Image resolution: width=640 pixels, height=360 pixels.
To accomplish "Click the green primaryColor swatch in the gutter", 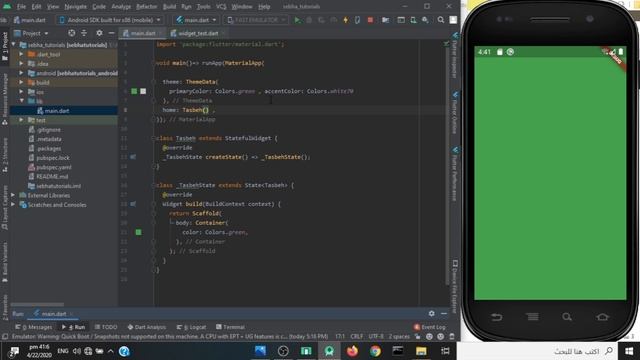I will [134, 91].
